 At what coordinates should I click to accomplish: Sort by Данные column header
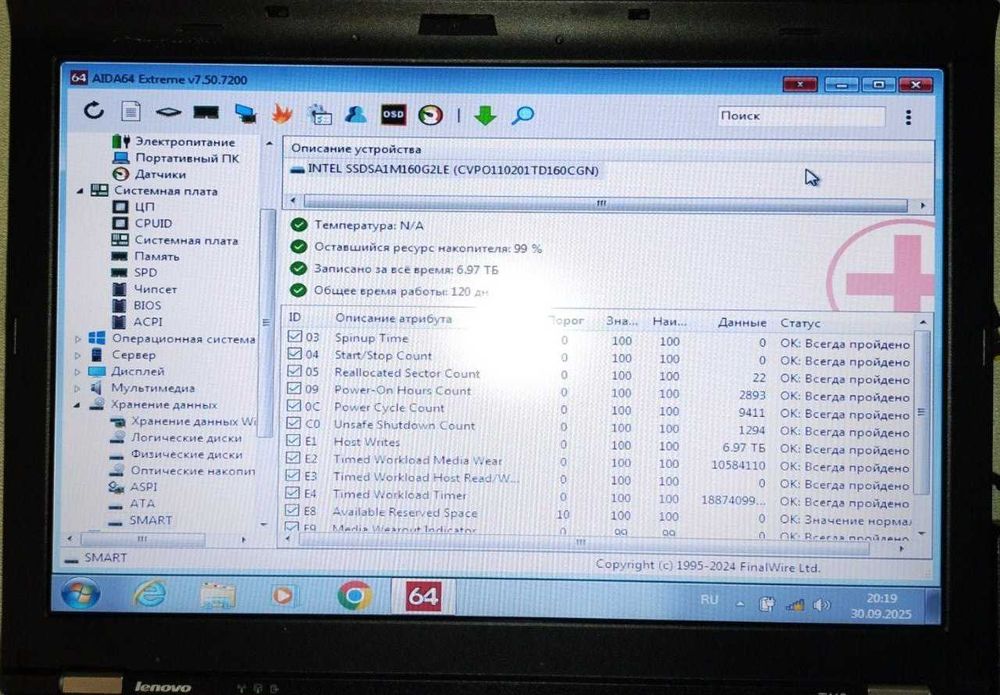click(742, 323)
